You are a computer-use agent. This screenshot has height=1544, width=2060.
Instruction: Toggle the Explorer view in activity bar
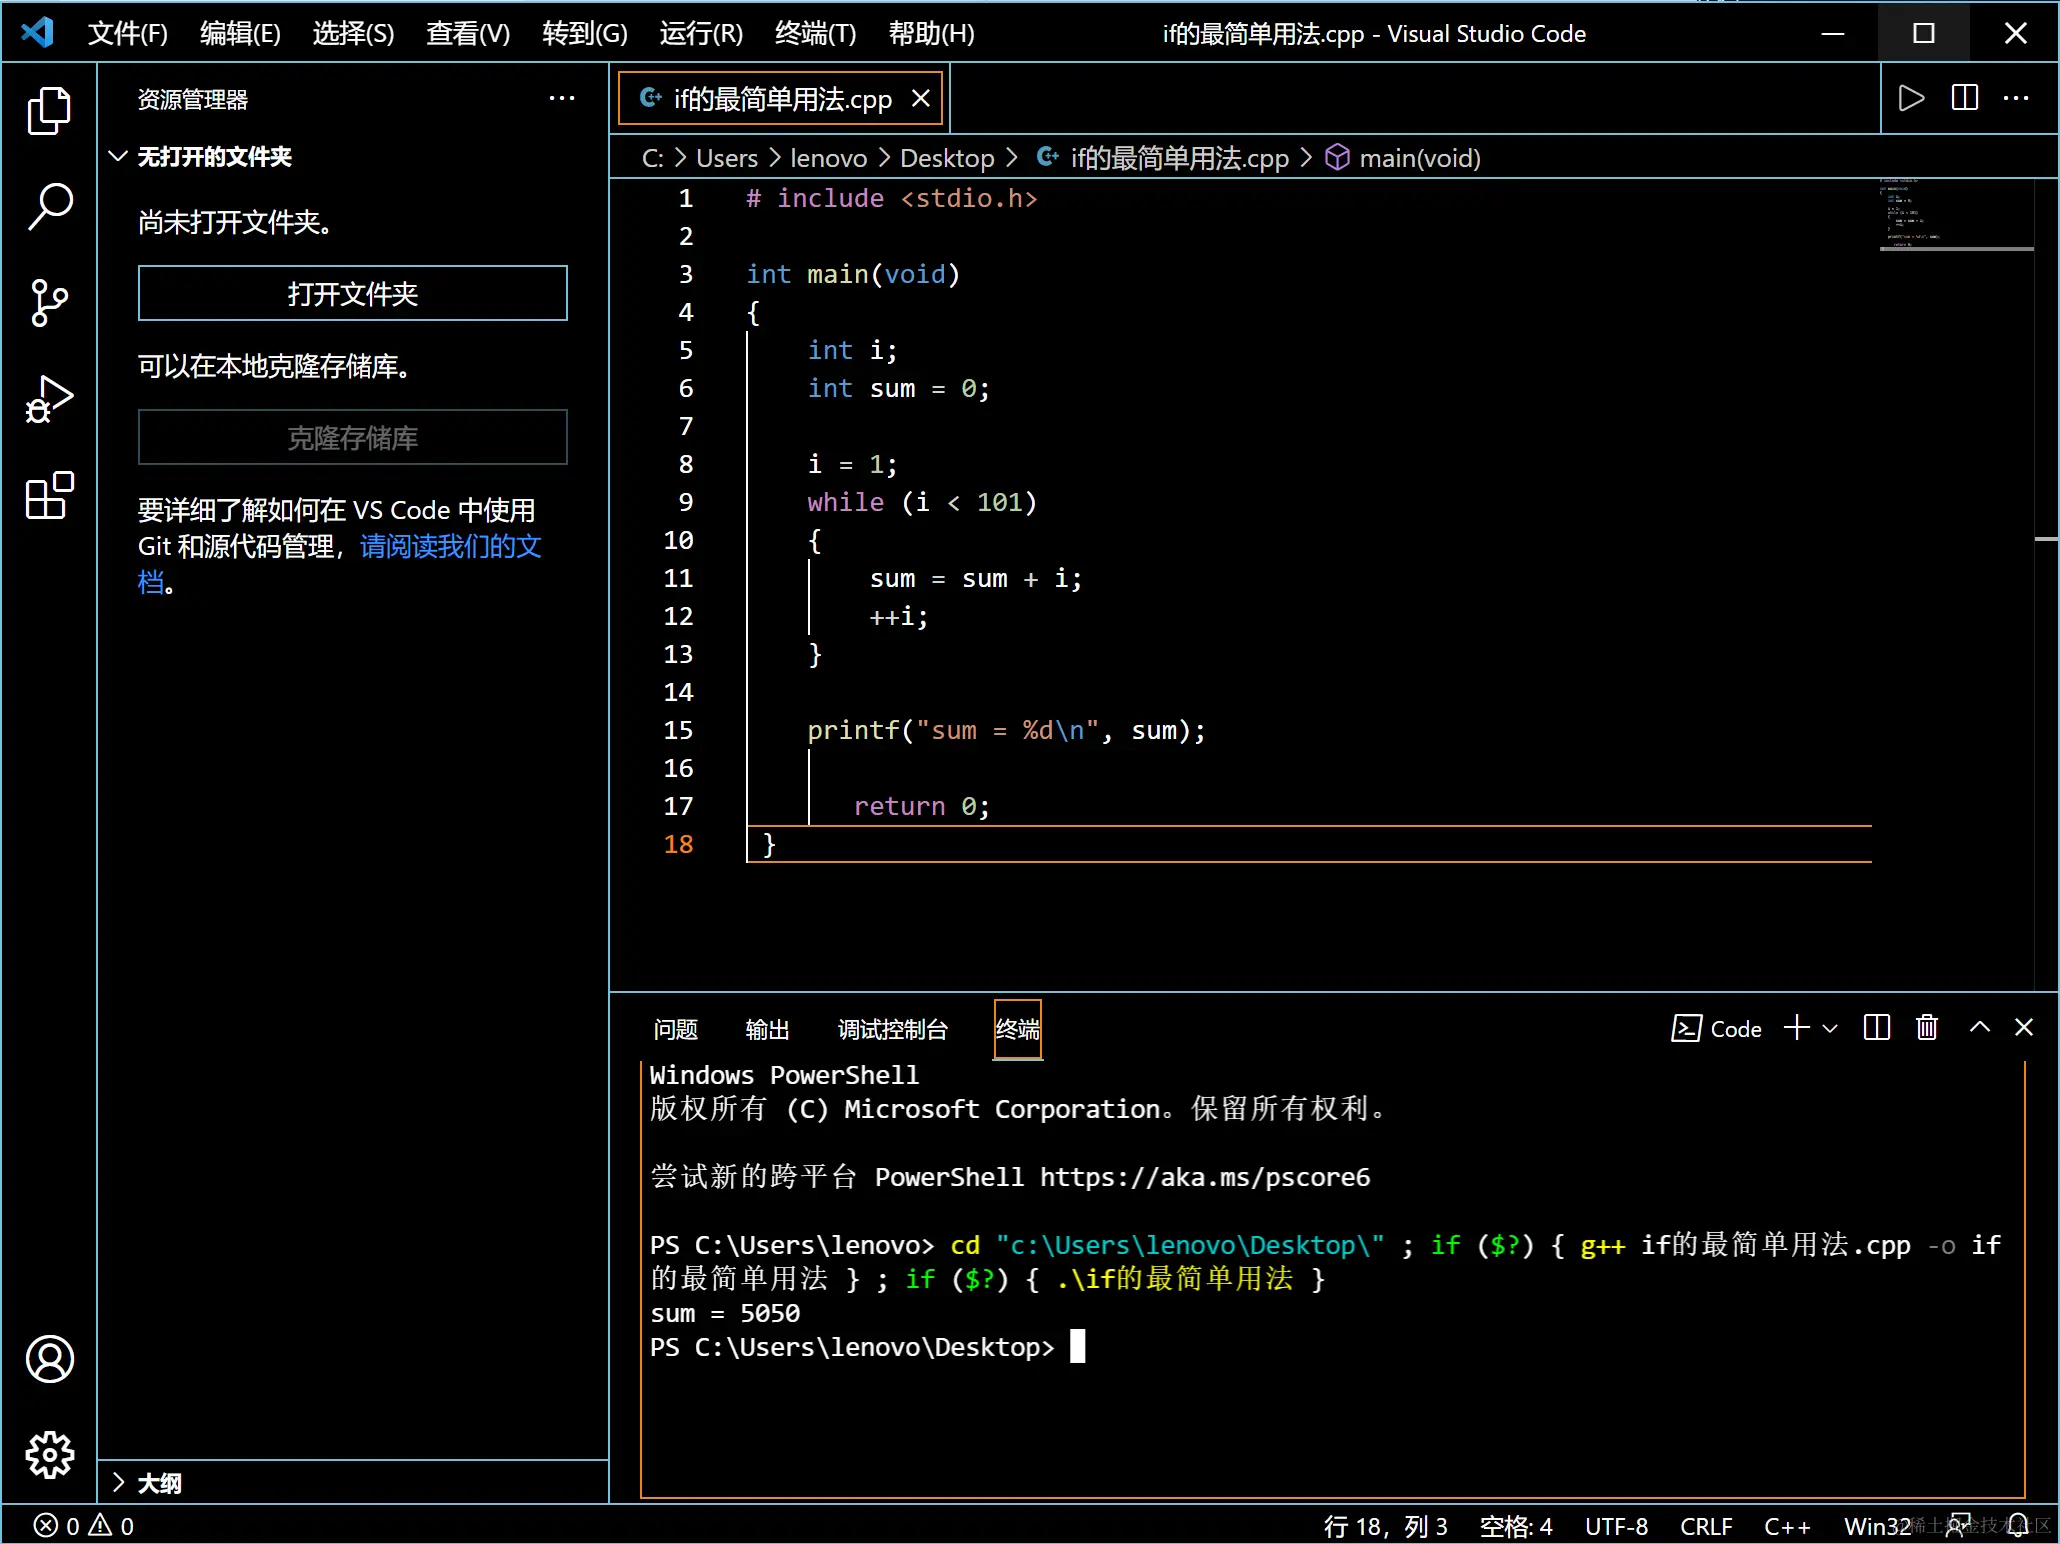coord(49,110)
